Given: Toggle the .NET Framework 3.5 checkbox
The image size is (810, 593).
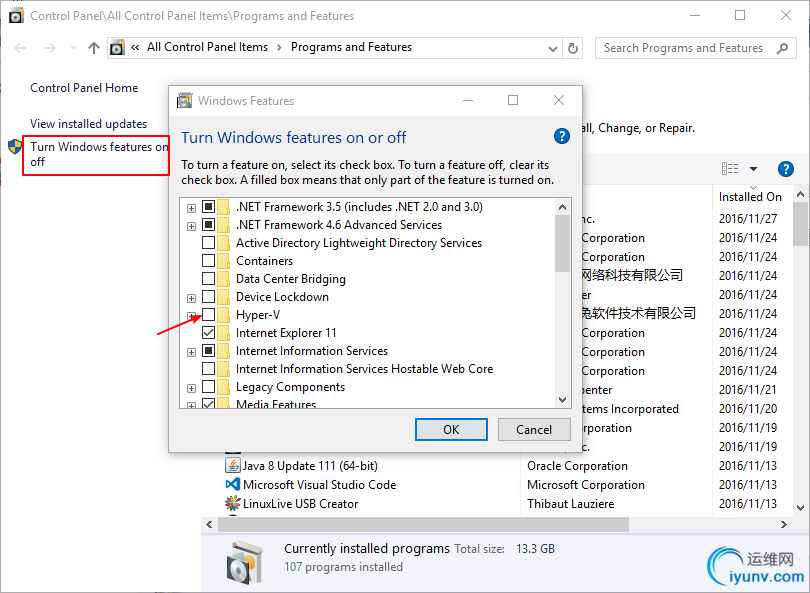Looking at the screenshot, I should click(208, 207).
